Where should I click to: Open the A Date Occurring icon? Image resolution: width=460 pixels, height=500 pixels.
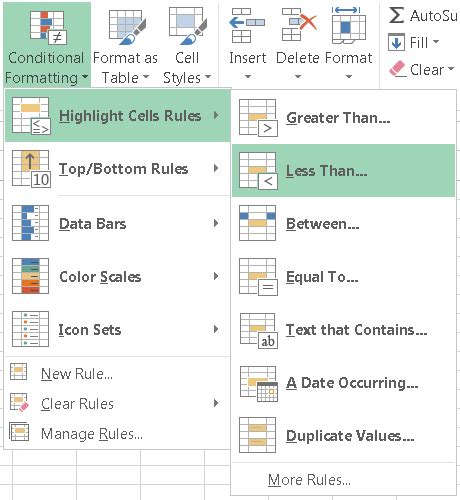tap(258, 384)
